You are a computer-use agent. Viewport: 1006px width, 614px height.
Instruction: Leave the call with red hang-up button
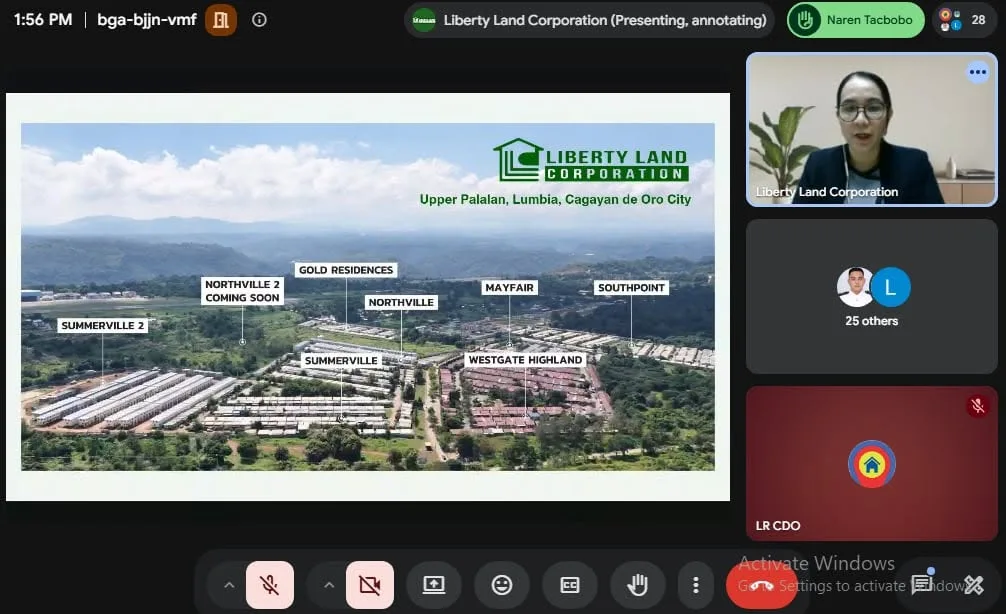pyautogui.click(x=762, y=584)
